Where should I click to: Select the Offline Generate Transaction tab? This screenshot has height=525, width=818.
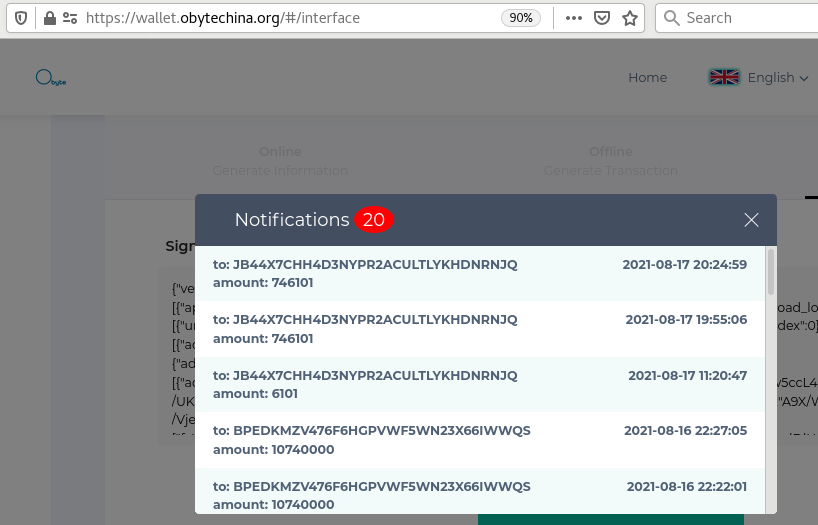pos(610,161)
